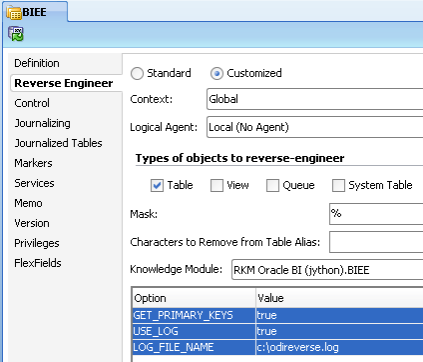Select the GET_PRIMARY_KEYS option row
The image size is (423, 362).
point(278,315)
